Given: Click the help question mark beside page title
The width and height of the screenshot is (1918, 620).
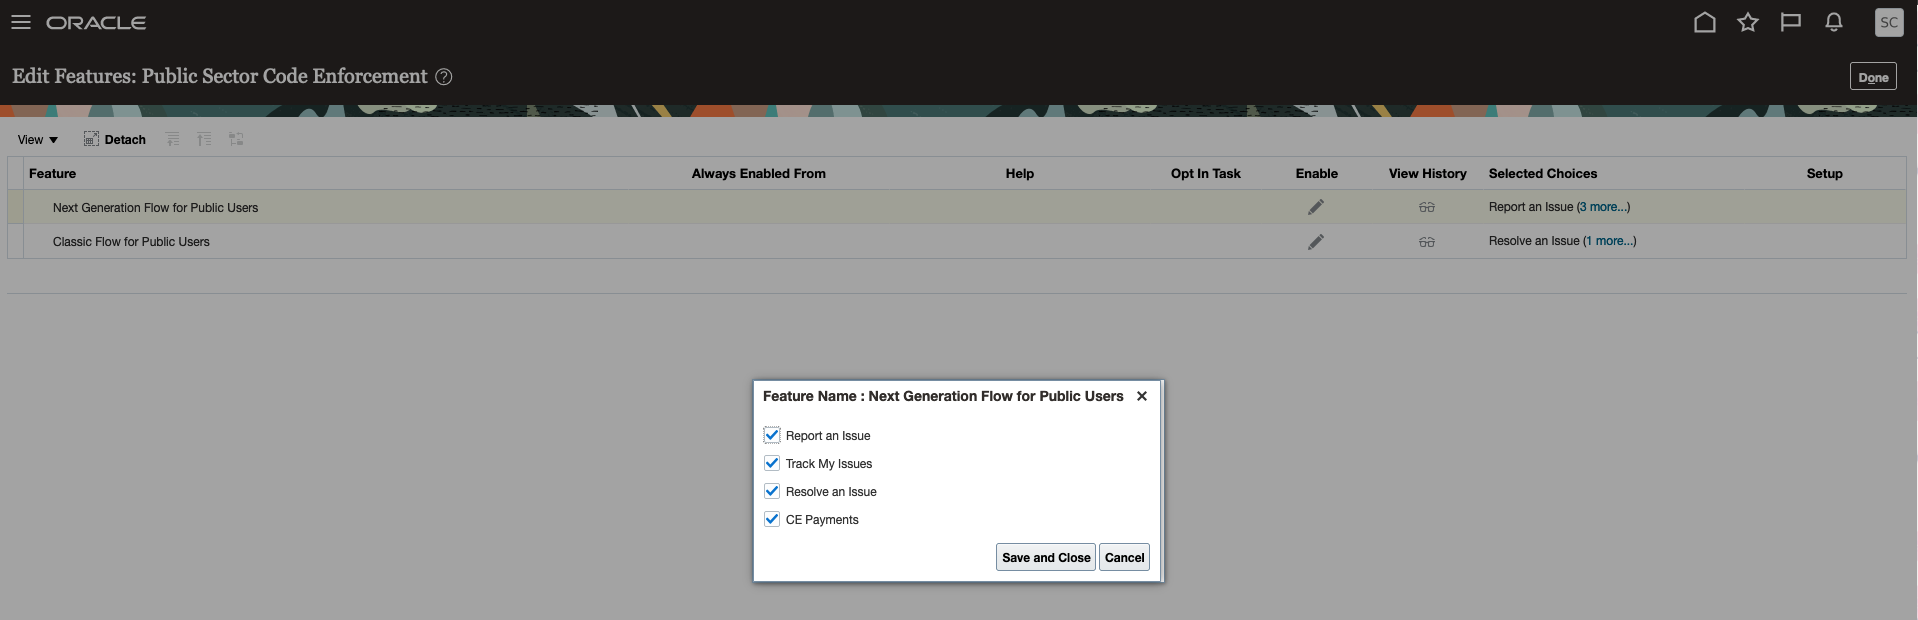Looking at the screenshot, I should coord(444,77).
